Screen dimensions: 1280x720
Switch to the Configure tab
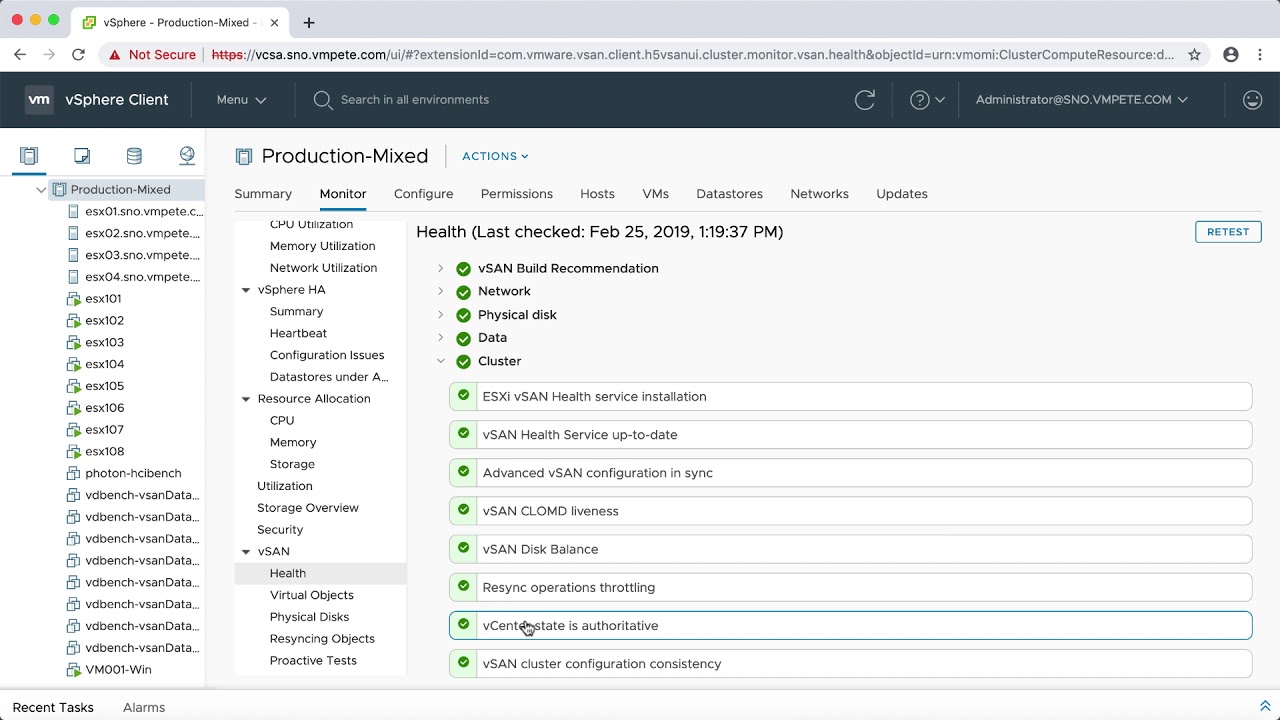[x=423, y=194]
